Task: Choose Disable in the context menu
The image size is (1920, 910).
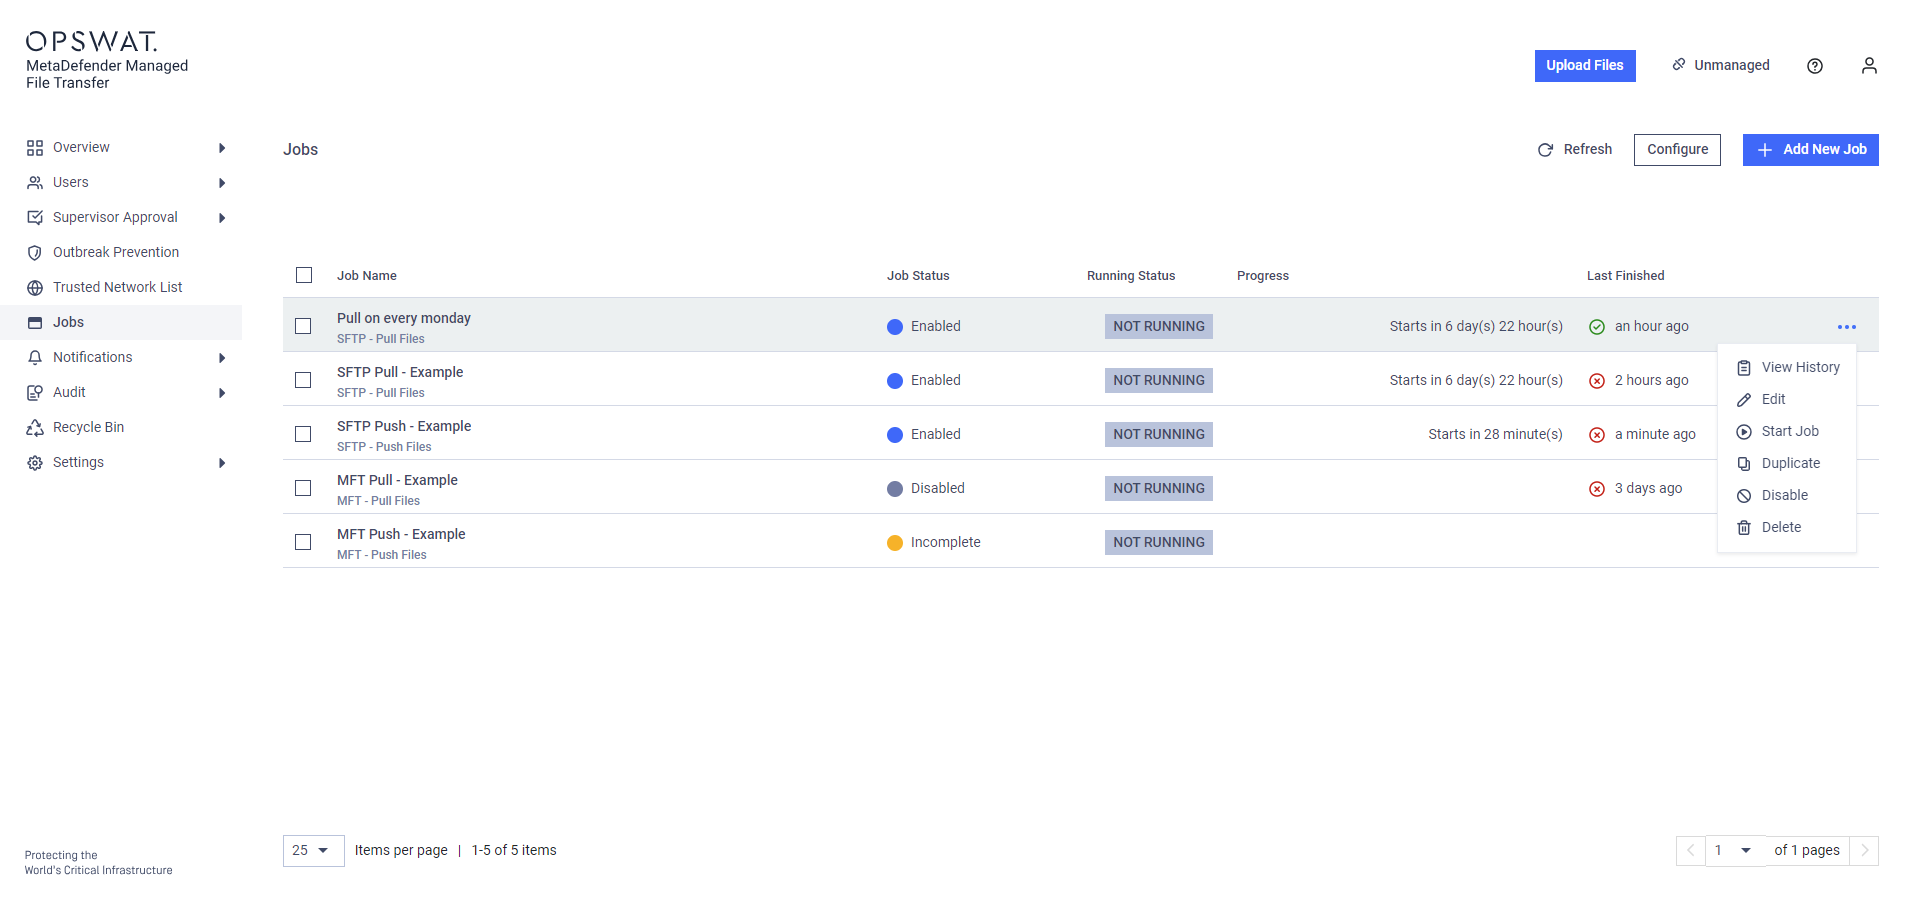Action: pyautogui.click(x=1785, y=495)
